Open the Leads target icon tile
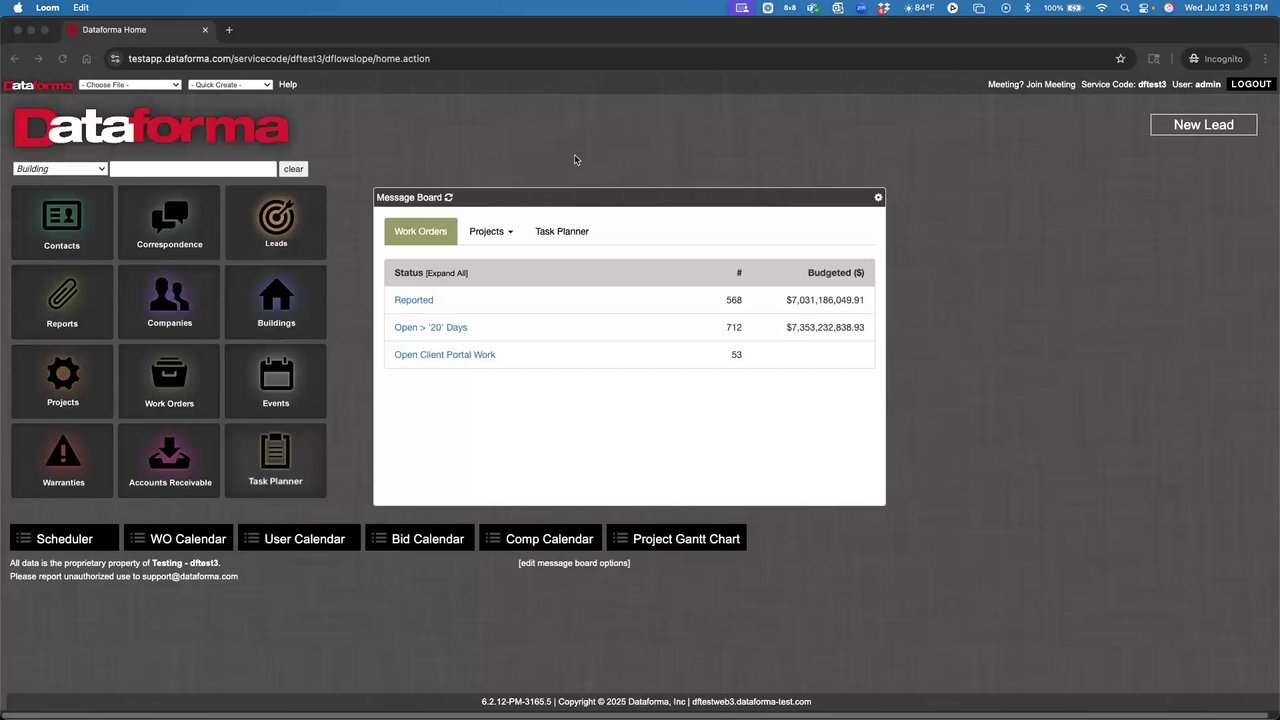Image resolution: width=1280 pixels, height=720 pixels. pos(276,222)
